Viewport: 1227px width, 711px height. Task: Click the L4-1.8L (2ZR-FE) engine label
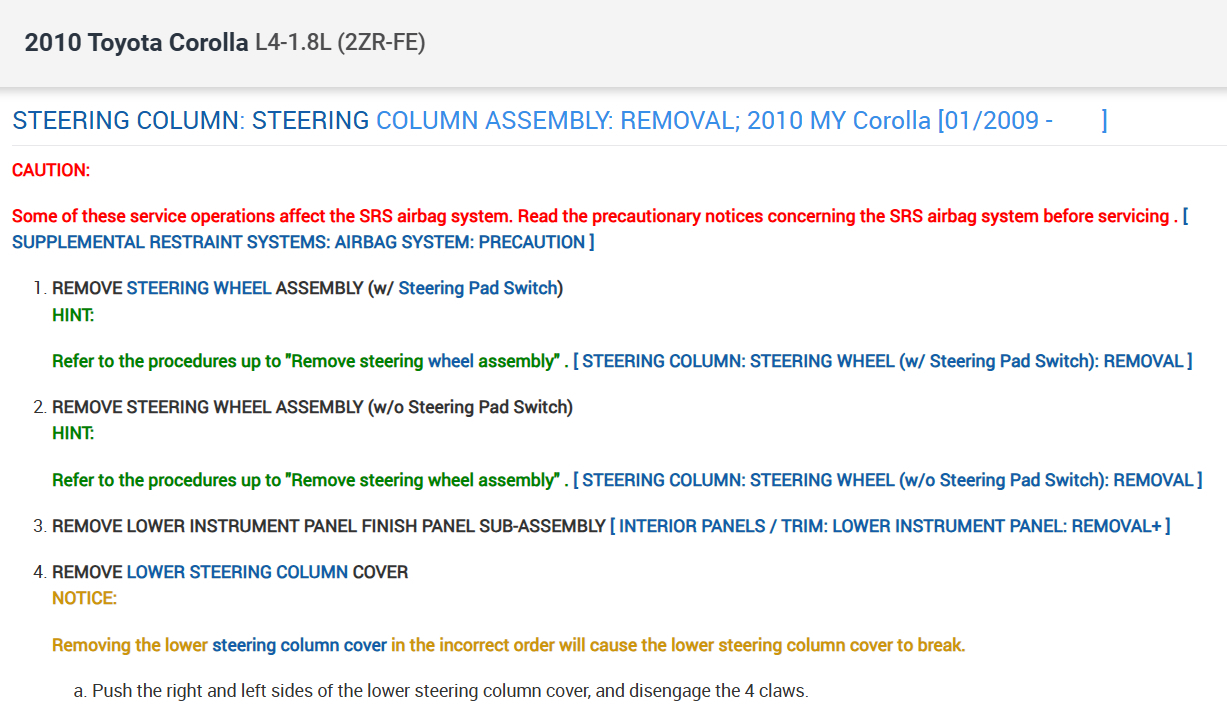tap(339, 43)
